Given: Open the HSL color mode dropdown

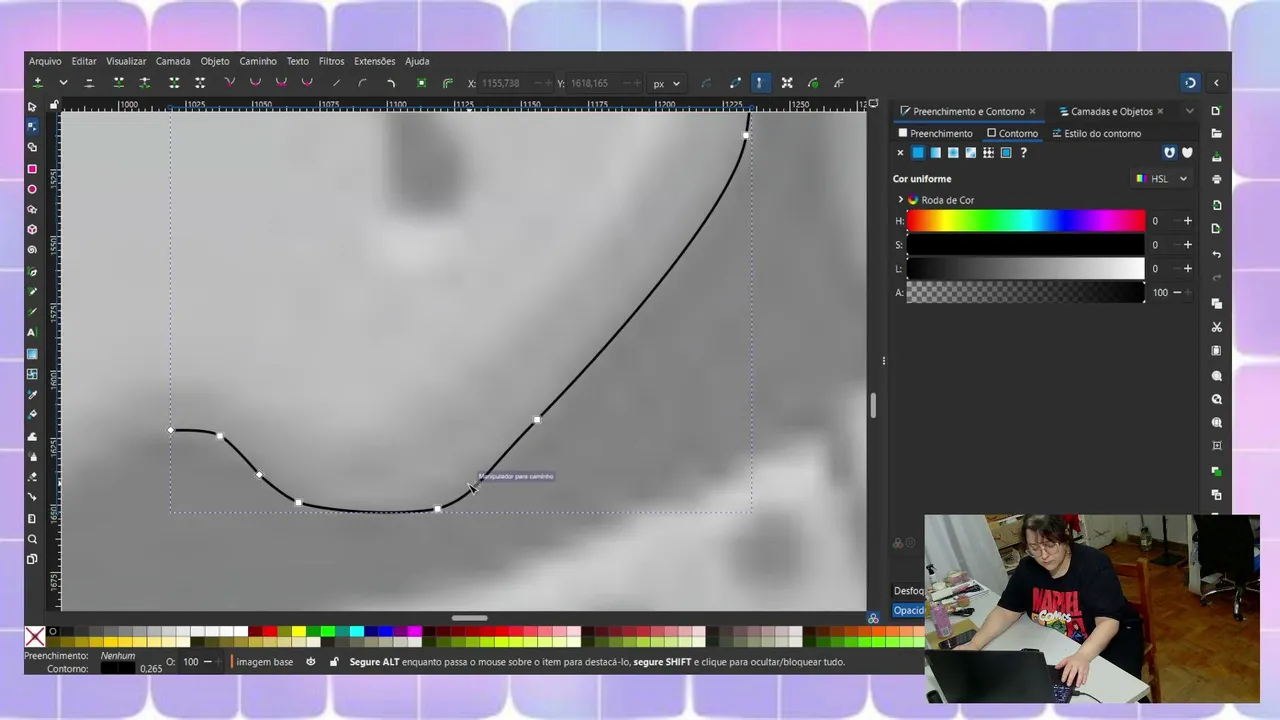Looking at the screenshot, I should [x=1161, y=179].
